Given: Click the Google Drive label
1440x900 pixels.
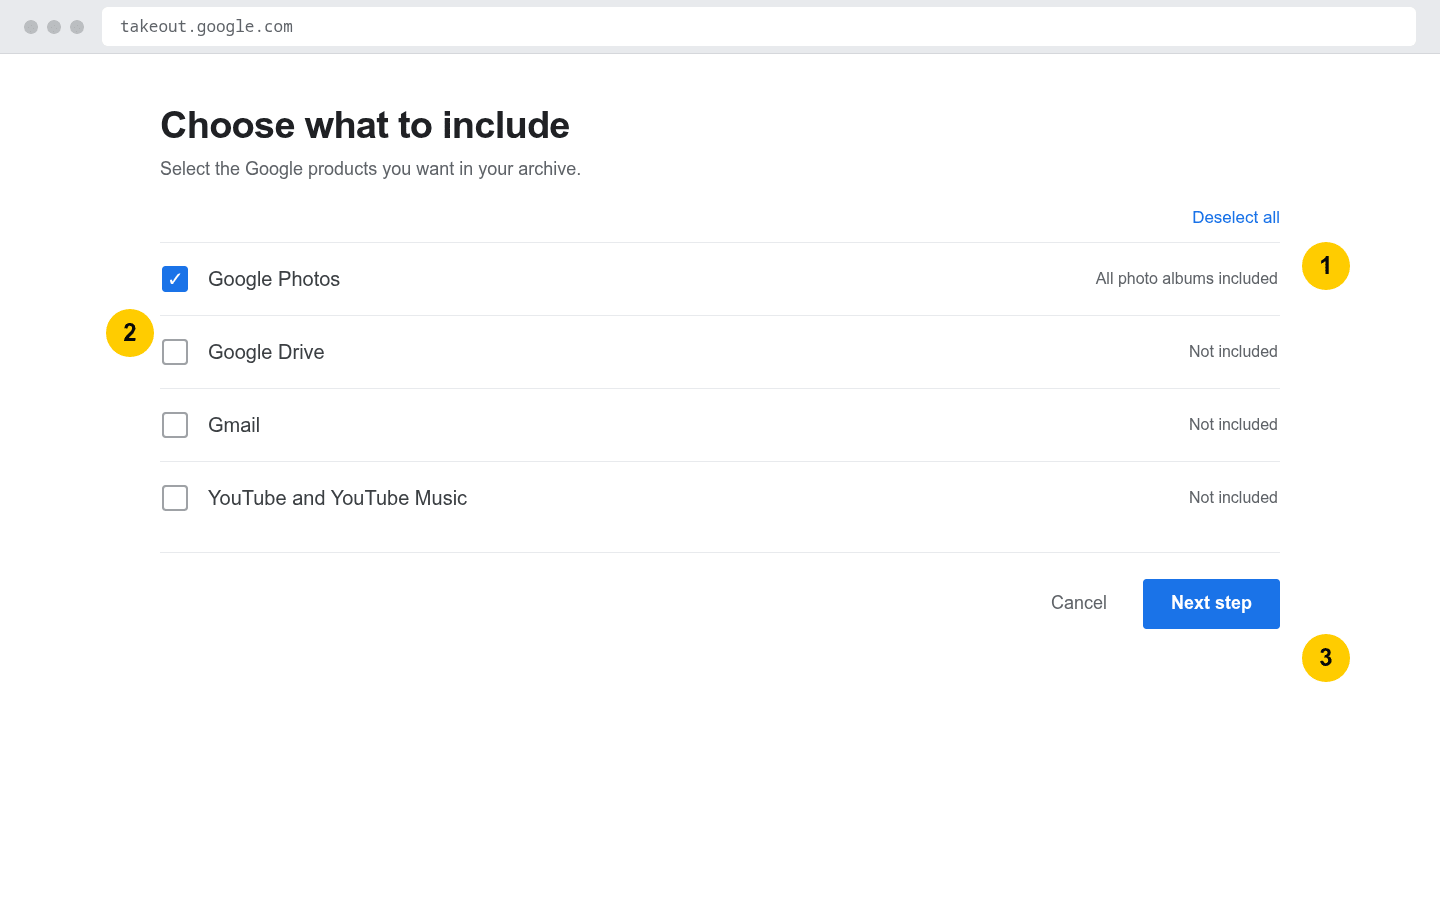Looking at the screenshot, I should [x=266, y=352].
